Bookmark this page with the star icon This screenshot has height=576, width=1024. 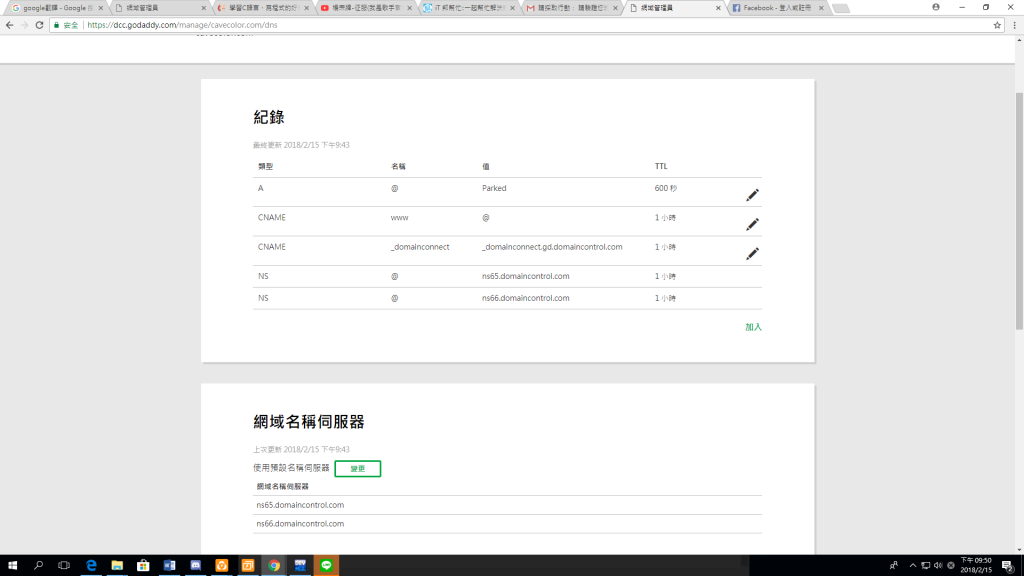[x=997, y=25]
